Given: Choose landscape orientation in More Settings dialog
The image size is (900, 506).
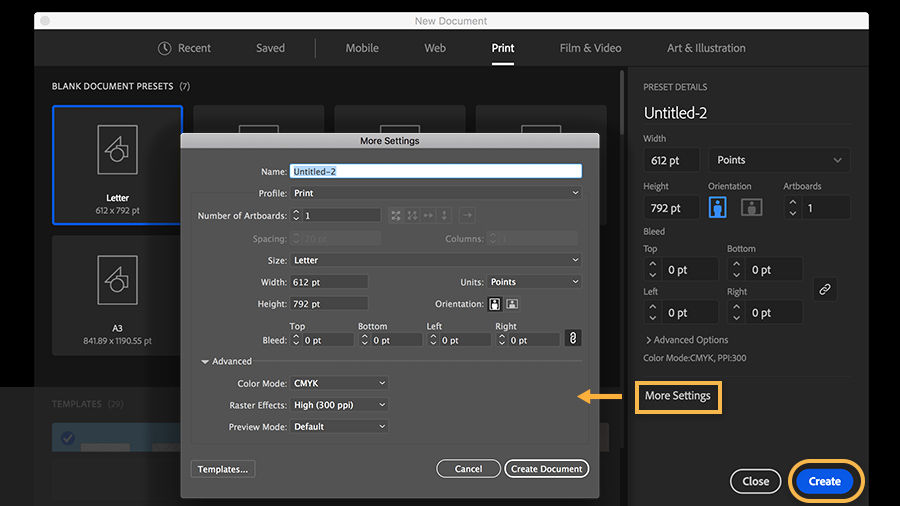Looking at the screenshot, I should point(512,304).
